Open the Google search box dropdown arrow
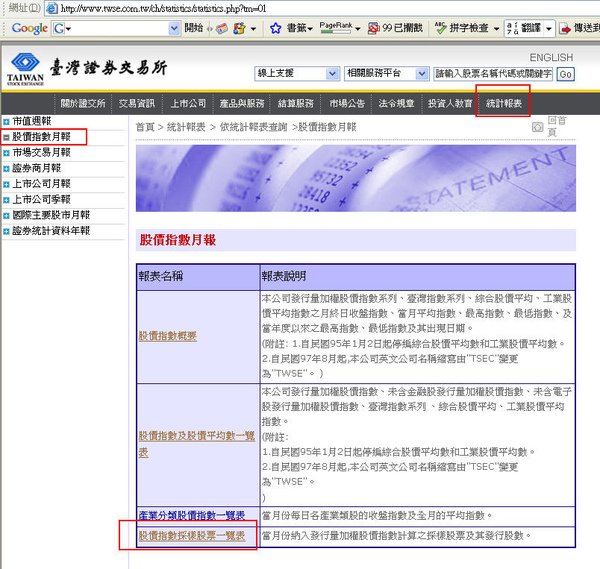Screen dimensions: 600x569 pyautogui.click(x=174, y=29)
